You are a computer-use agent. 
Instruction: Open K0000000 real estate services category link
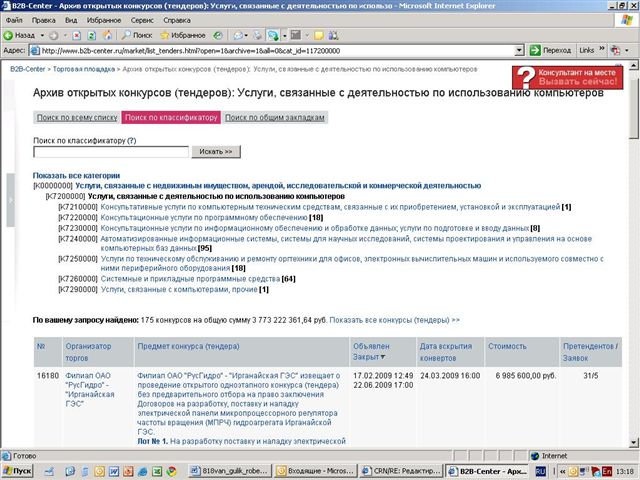coord(278,186)
